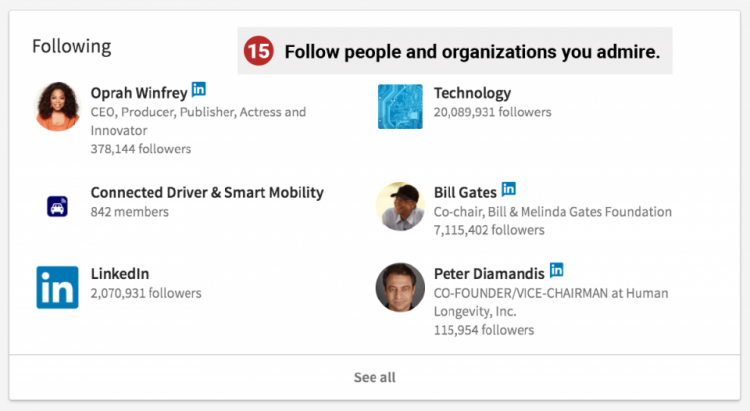Click the LinkedIn company logo
The height and width of the screenshot is (411, 750).
click(x=57, y=287)
